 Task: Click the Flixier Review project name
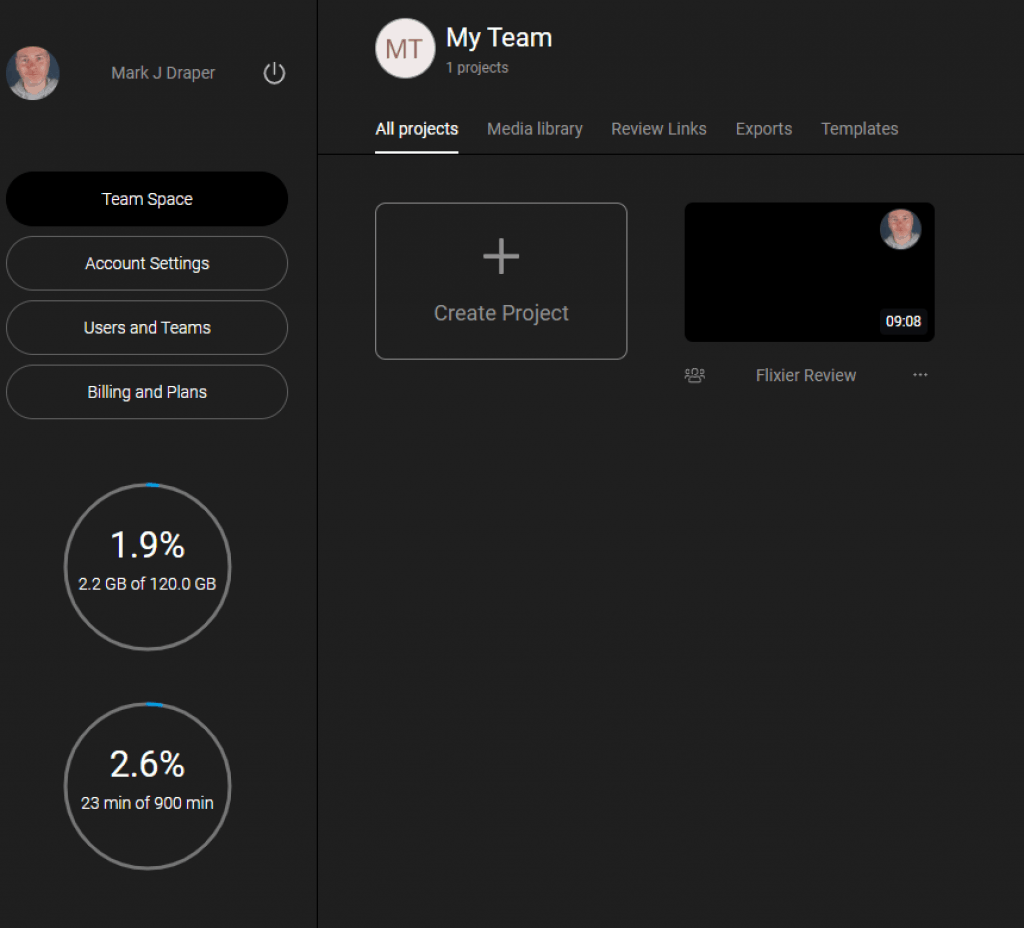pos(805,376)
